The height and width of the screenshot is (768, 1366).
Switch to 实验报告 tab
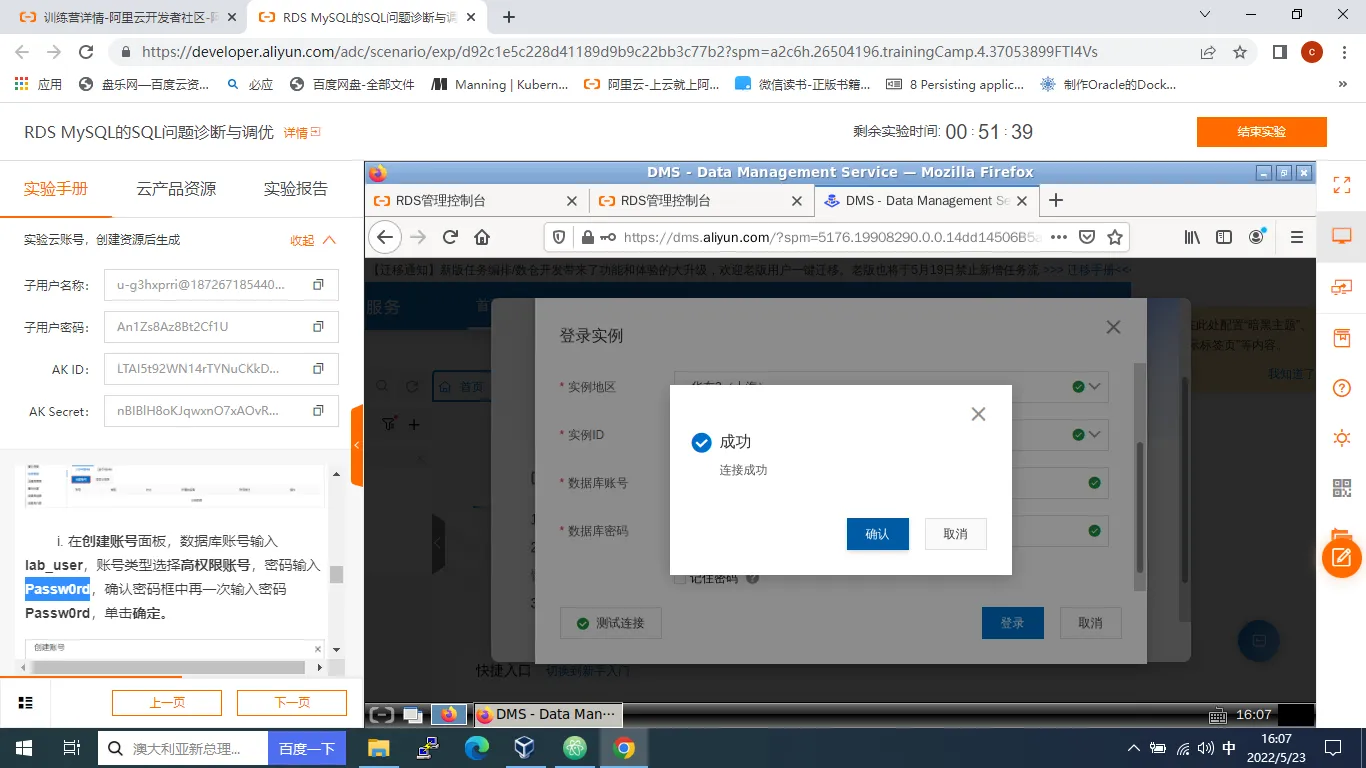tap(295, 188)
